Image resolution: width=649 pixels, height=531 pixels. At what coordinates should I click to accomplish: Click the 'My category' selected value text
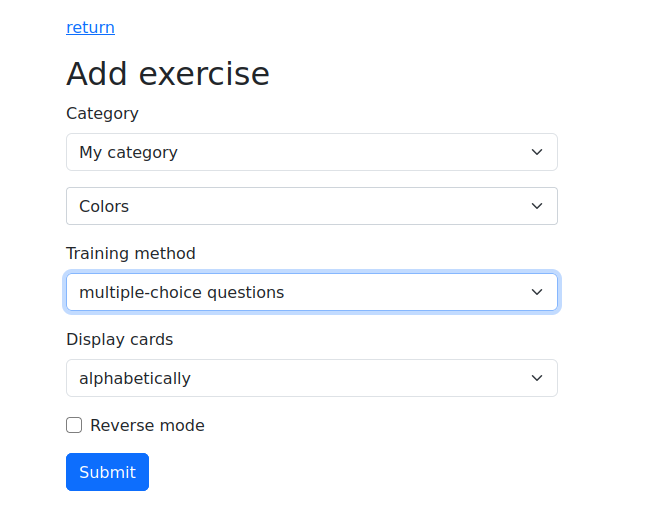pos(128,152)
